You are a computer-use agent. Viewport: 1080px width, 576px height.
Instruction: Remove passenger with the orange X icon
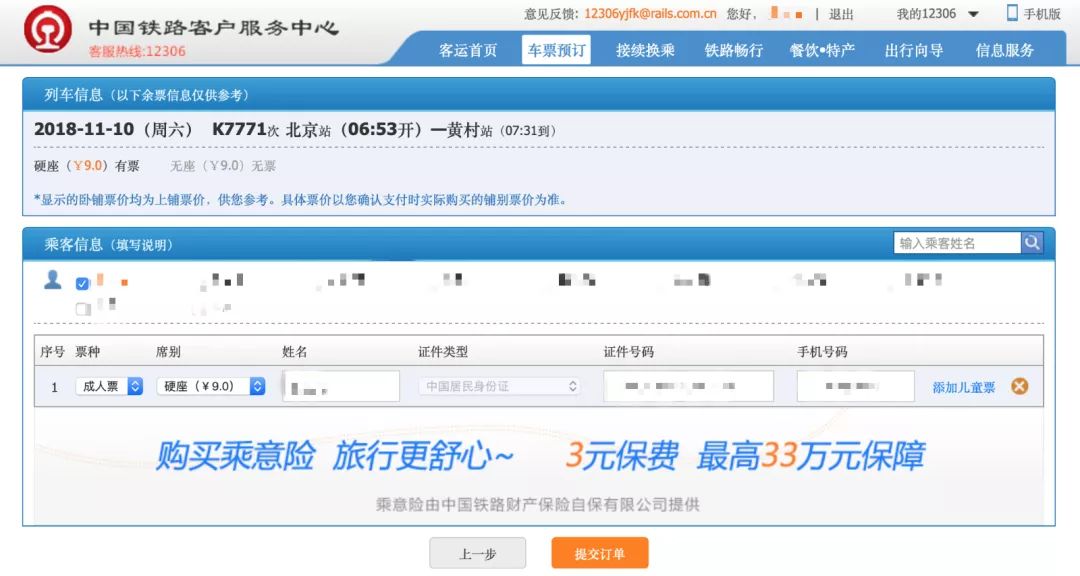[1018, 386]
